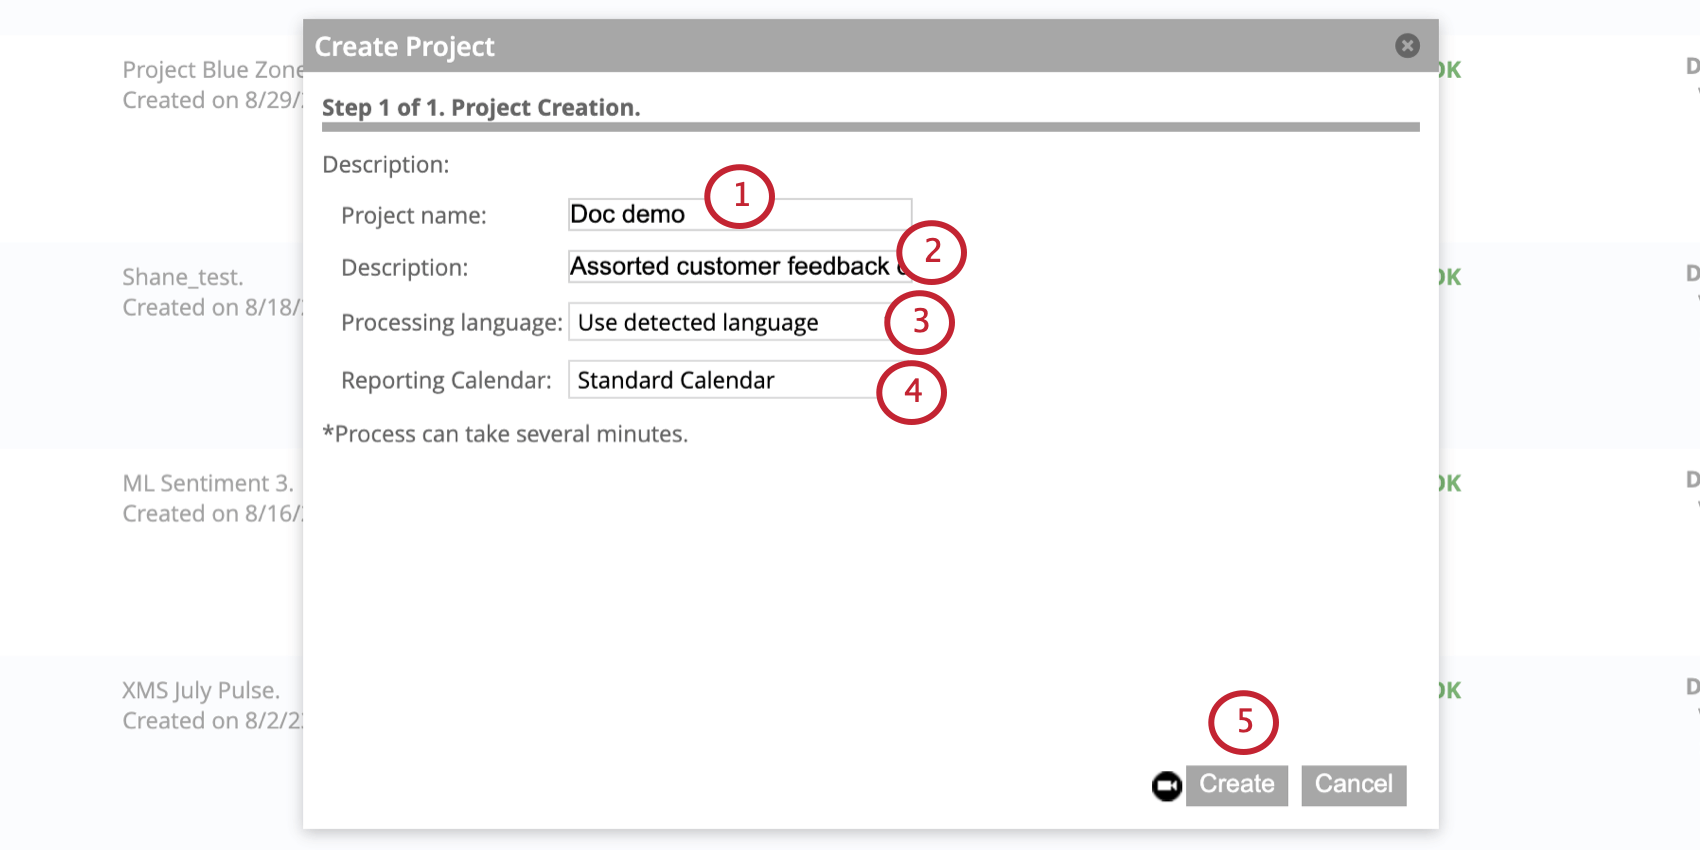The width and height of the screenshot is (1700, 850).
Task: Click red circled marker 3 near Processing language
Action: point(917,323)
